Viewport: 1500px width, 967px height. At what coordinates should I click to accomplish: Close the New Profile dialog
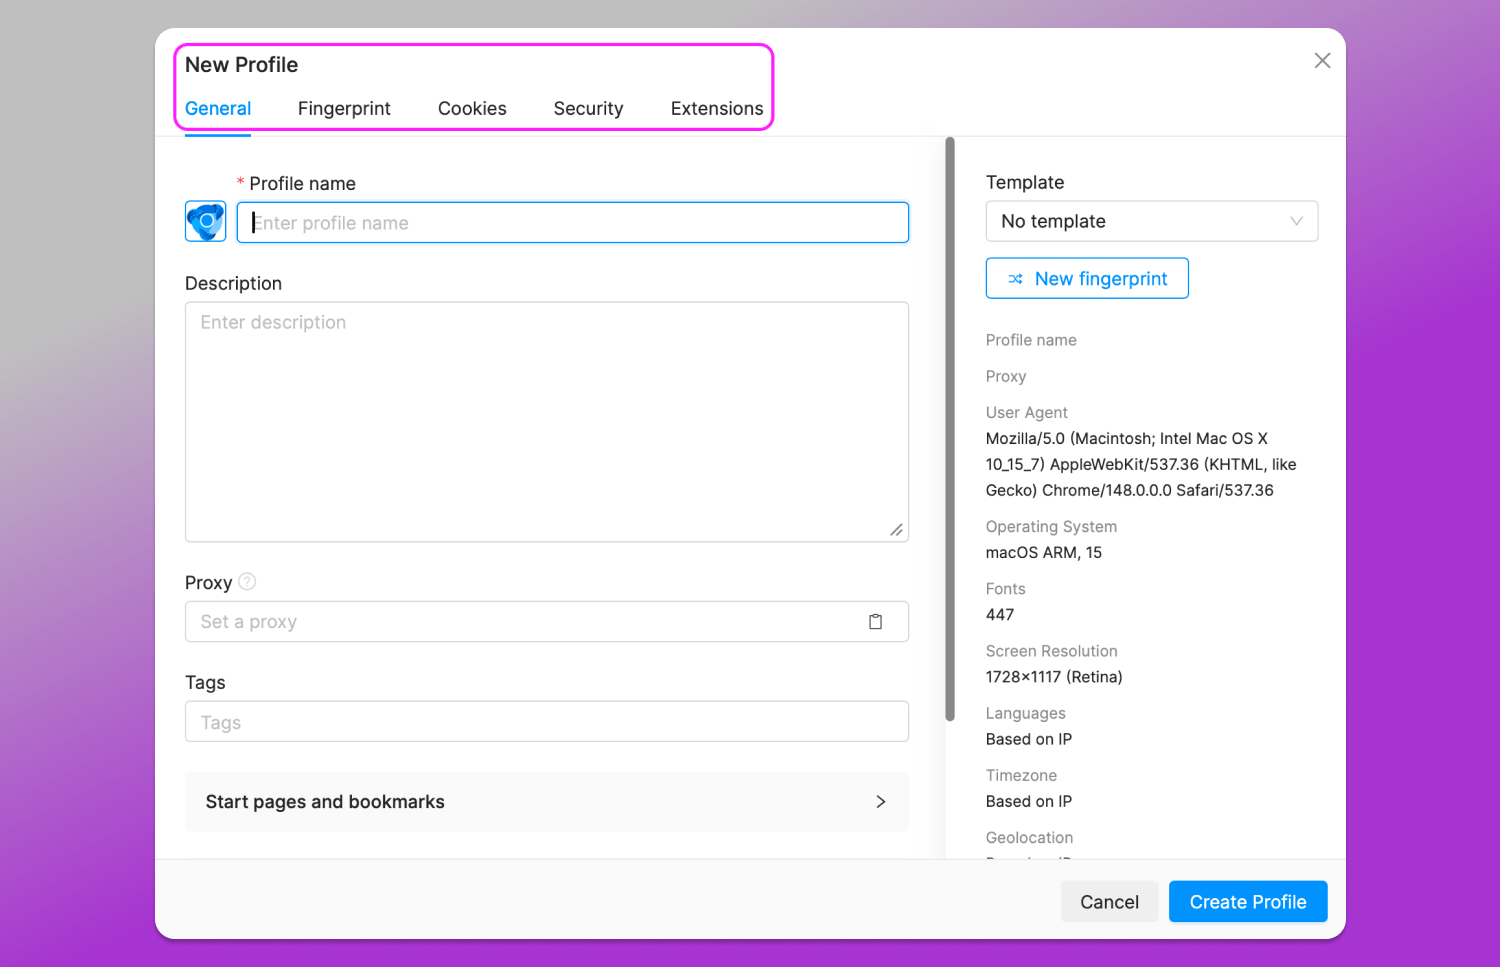point(1322,61)
